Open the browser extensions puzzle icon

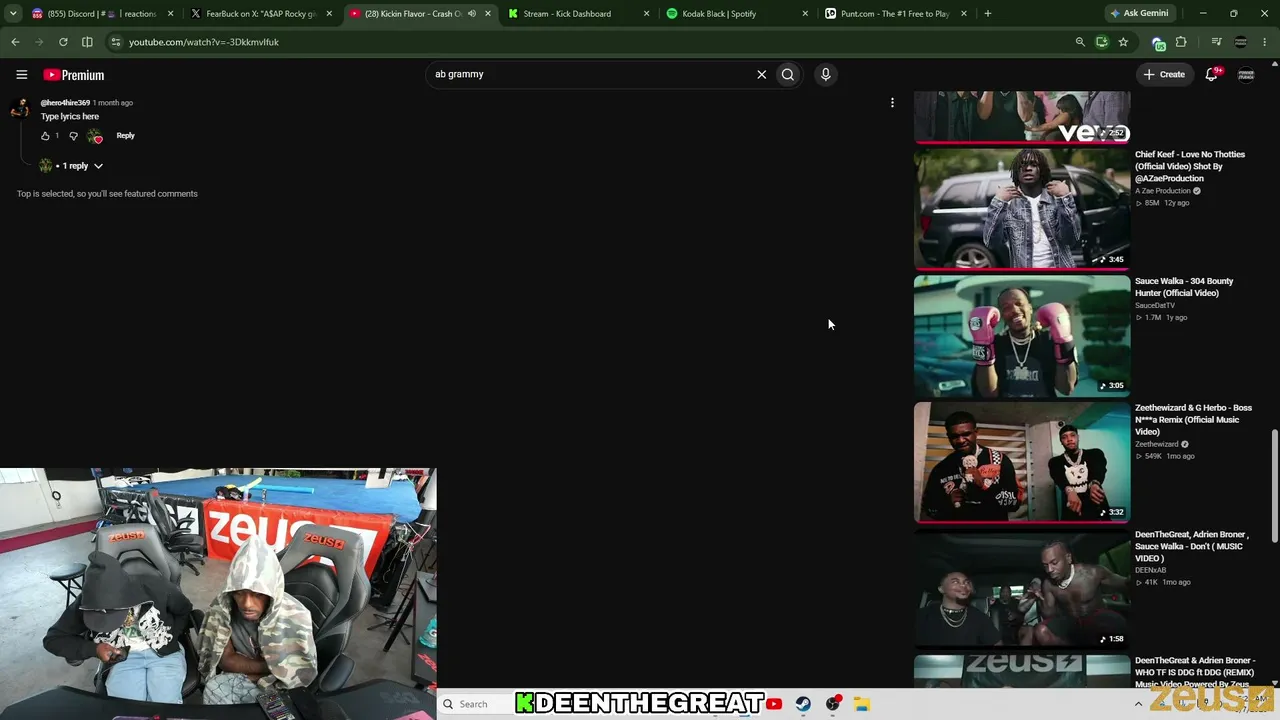(x=1181, y=42)
